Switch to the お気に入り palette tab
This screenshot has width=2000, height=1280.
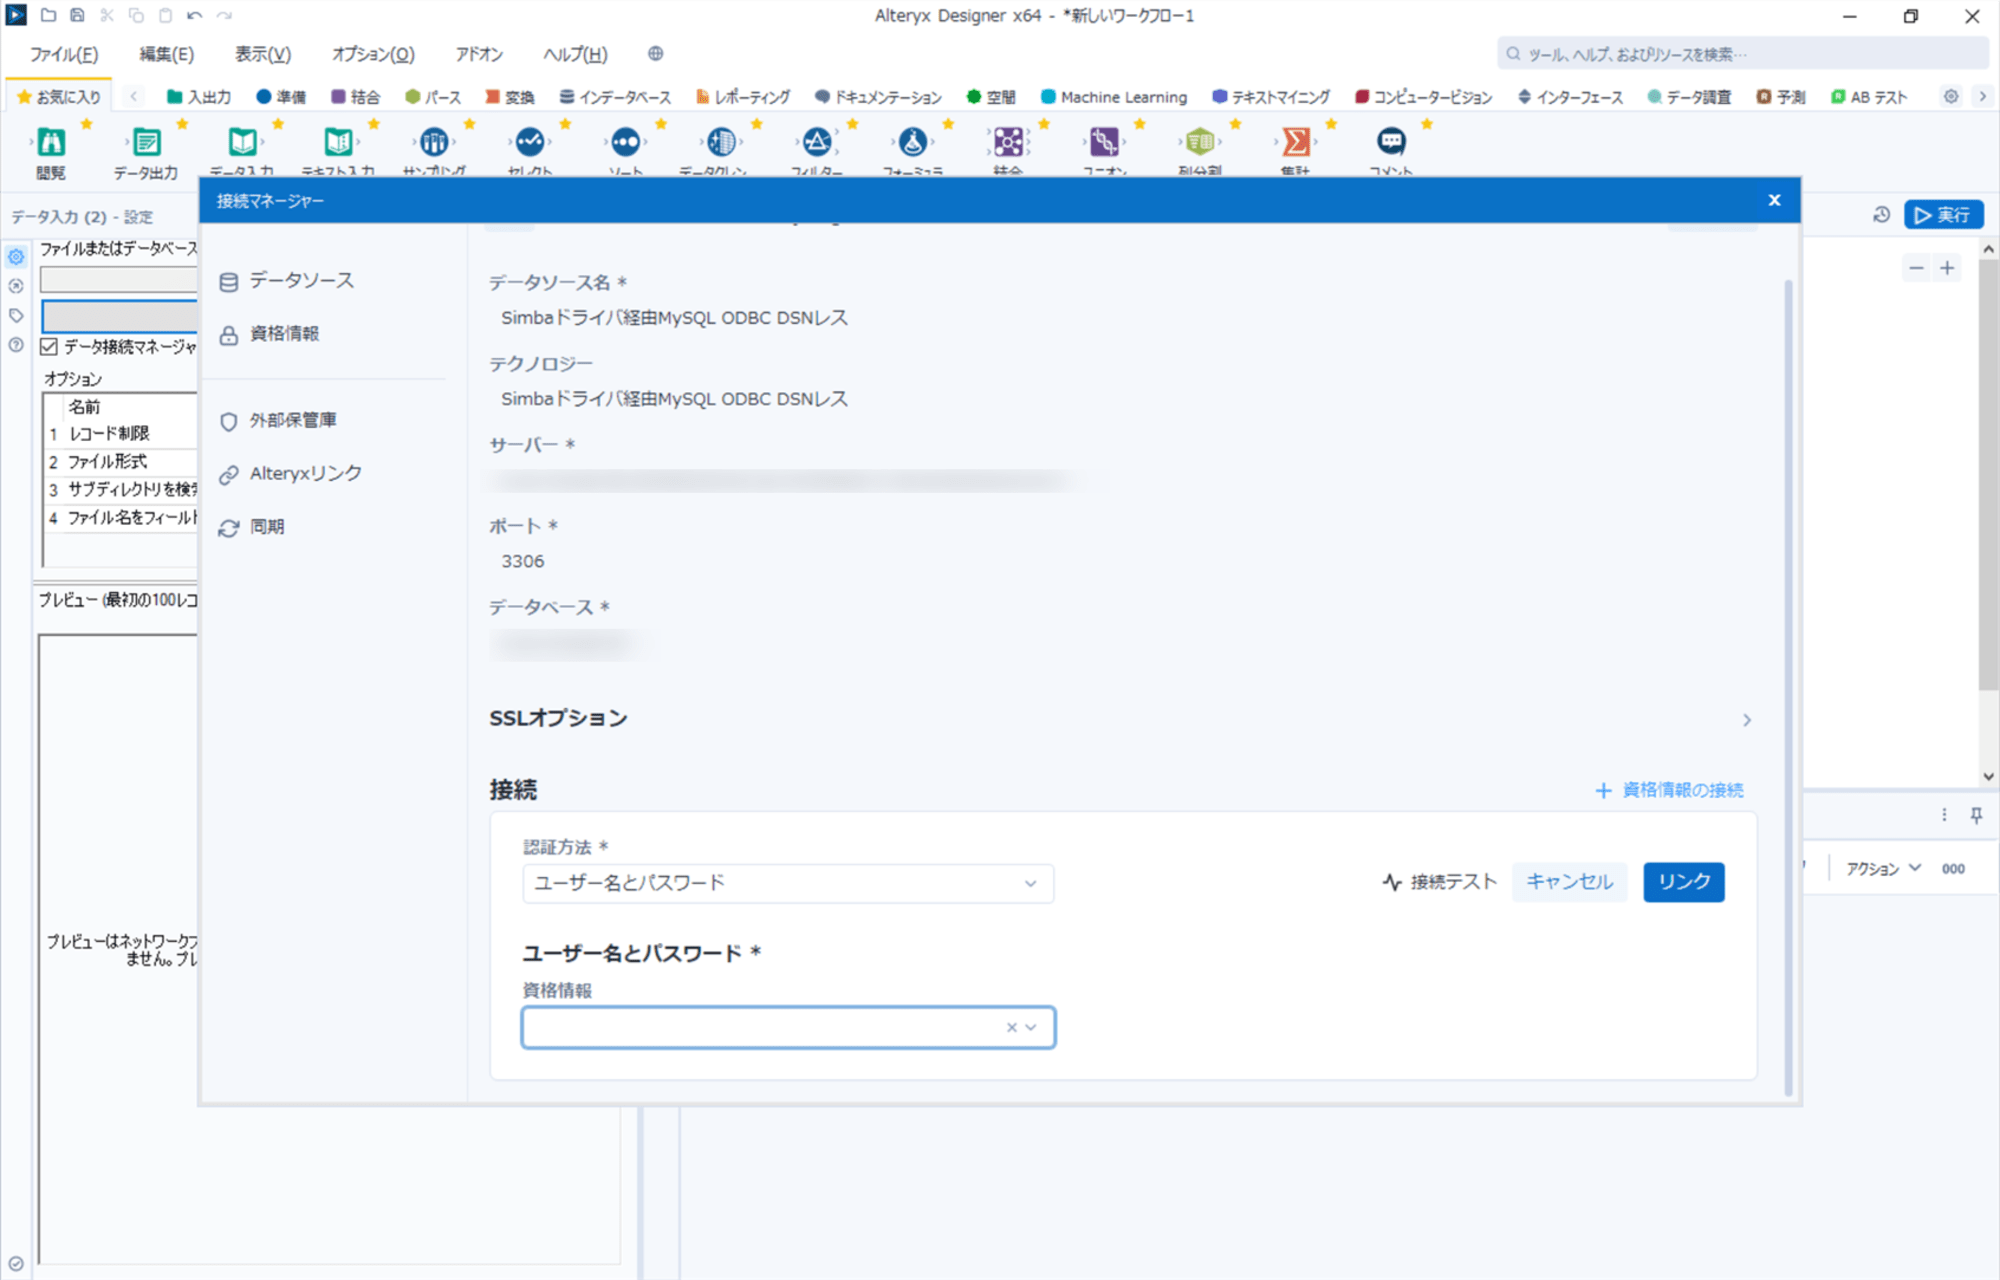59,97
